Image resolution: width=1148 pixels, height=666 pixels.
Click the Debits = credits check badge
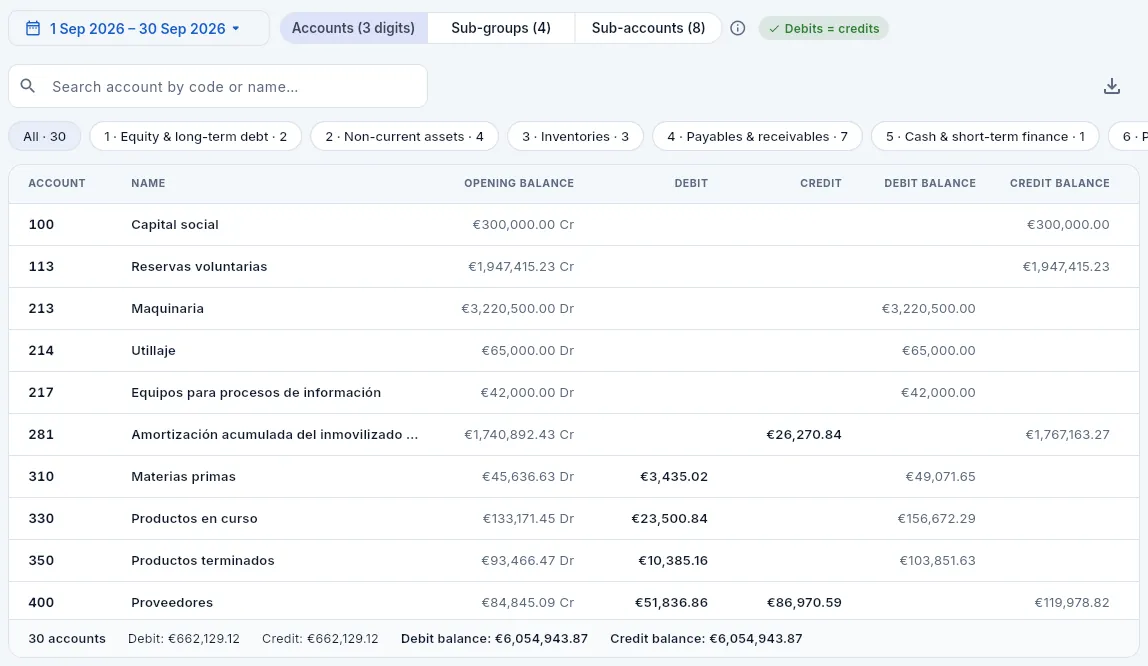[x=824, y=29]
